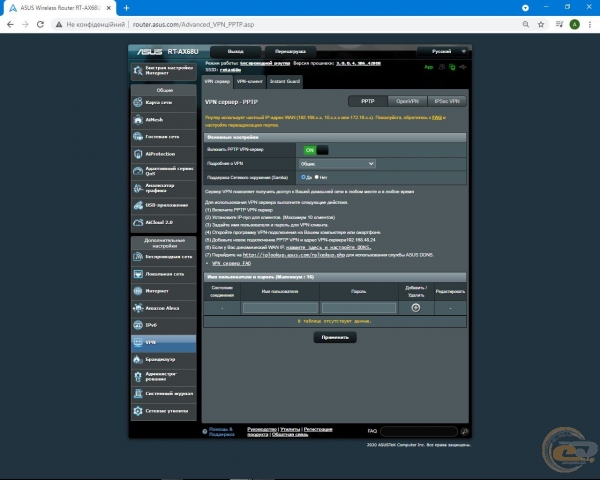Open Помощь & Поддержка link
Viewport: 600px width, 480px height.
(x=221, y=432)
